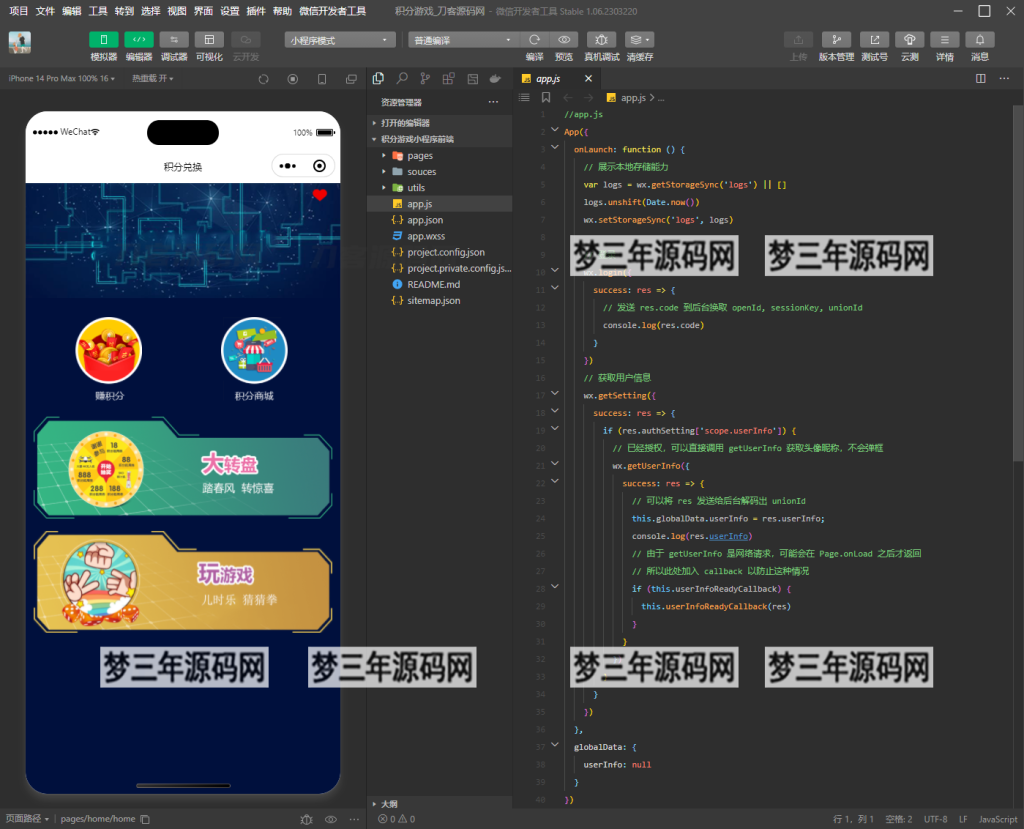The image size is (1024, 829).
Task: Open iPhone 14 Pro Max device dropdown
Action: (x=61, y=78)
